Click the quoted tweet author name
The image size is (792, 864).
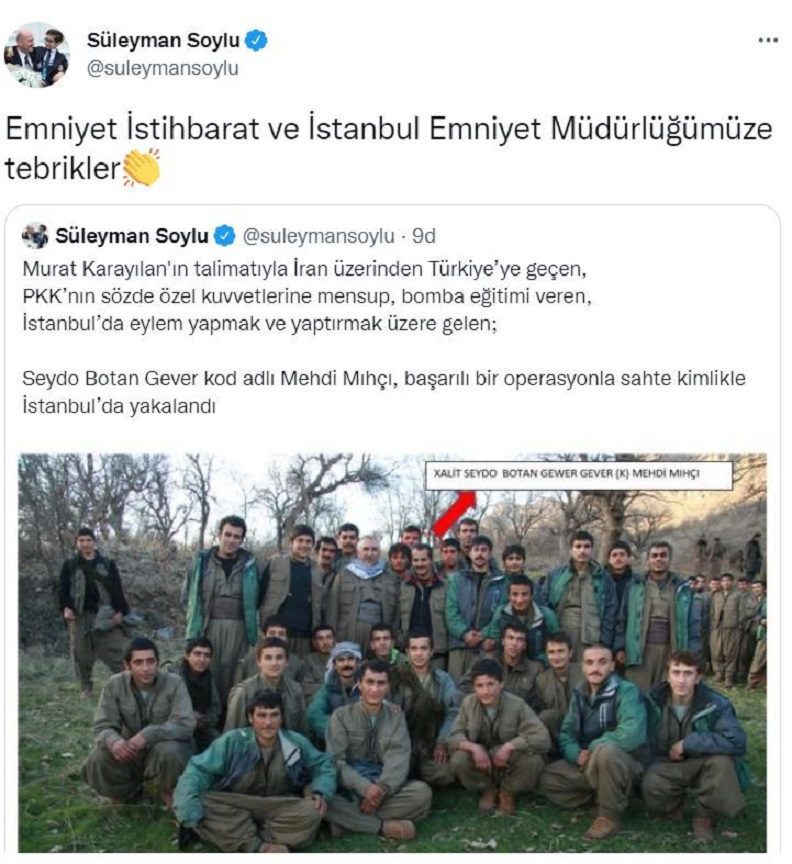(132, 236)
